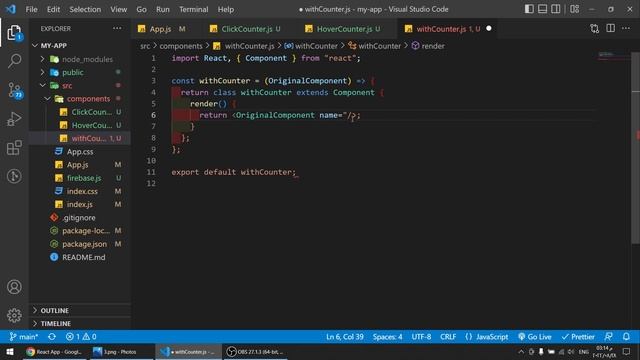Click main branch in status bar
Viewport: 640px width, 360px height.
pos(24,337)
